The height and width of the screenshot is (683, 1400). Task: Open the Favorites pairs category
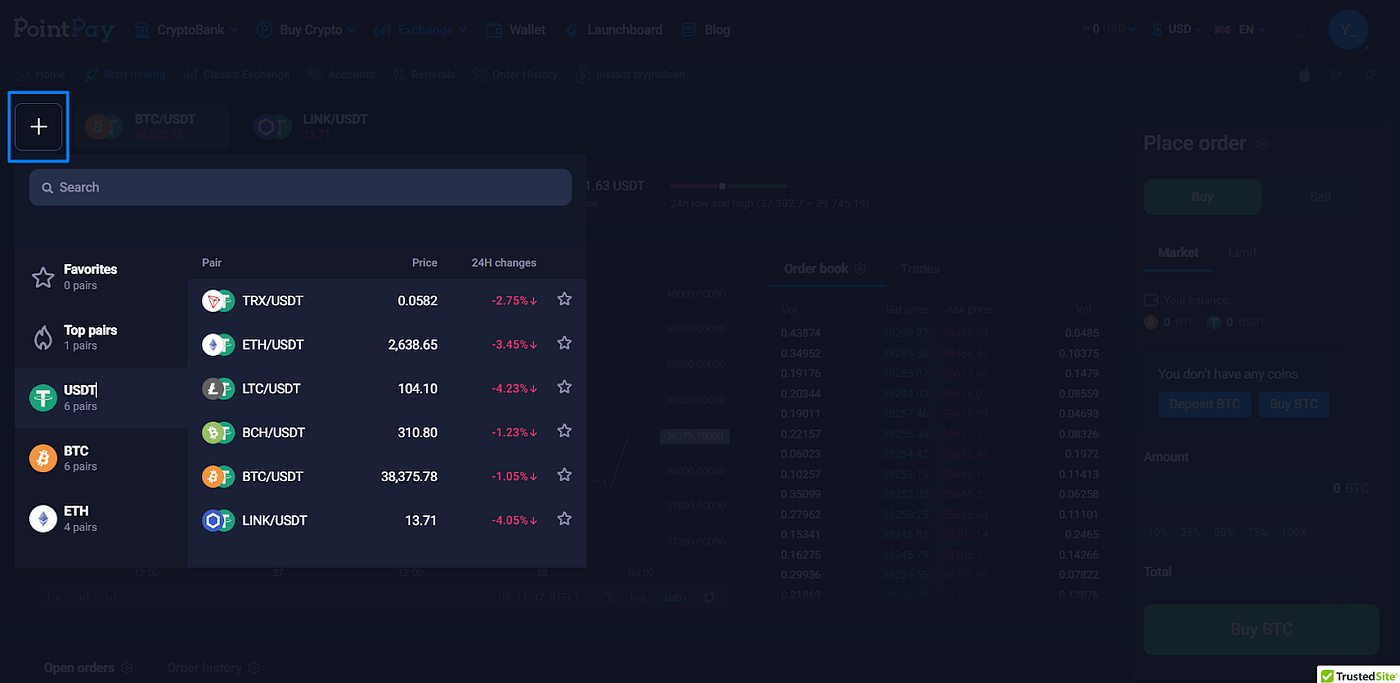[101, 277]
